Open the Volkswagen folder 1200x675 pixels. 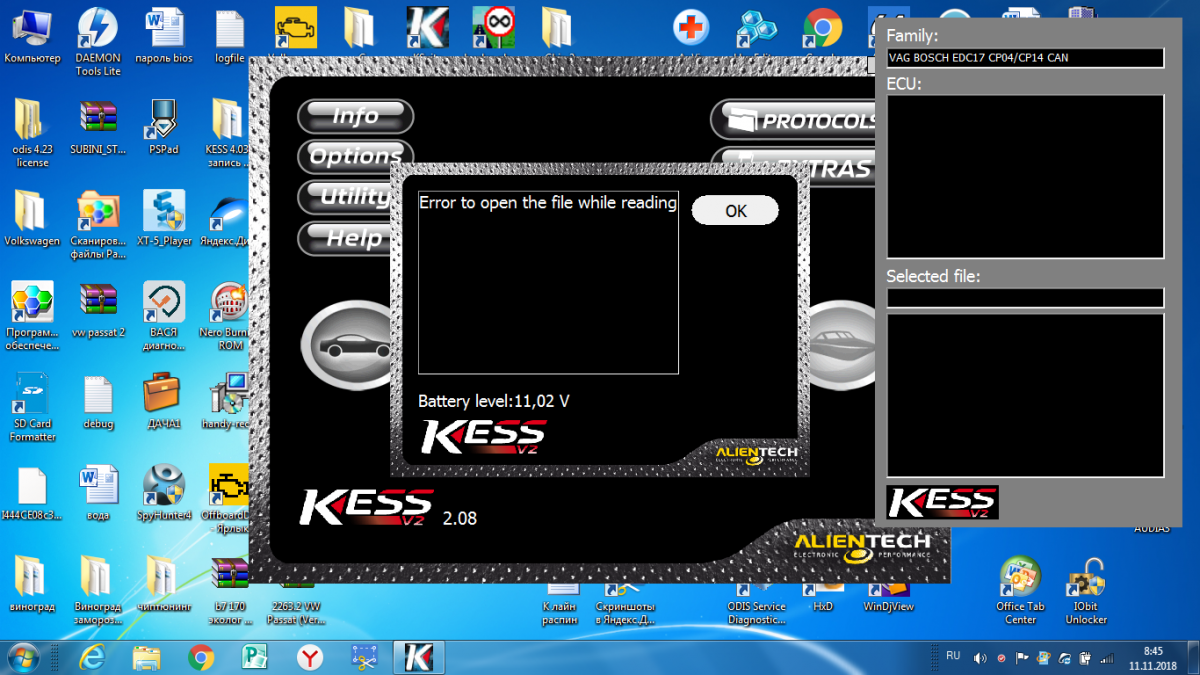pos(32,218)
